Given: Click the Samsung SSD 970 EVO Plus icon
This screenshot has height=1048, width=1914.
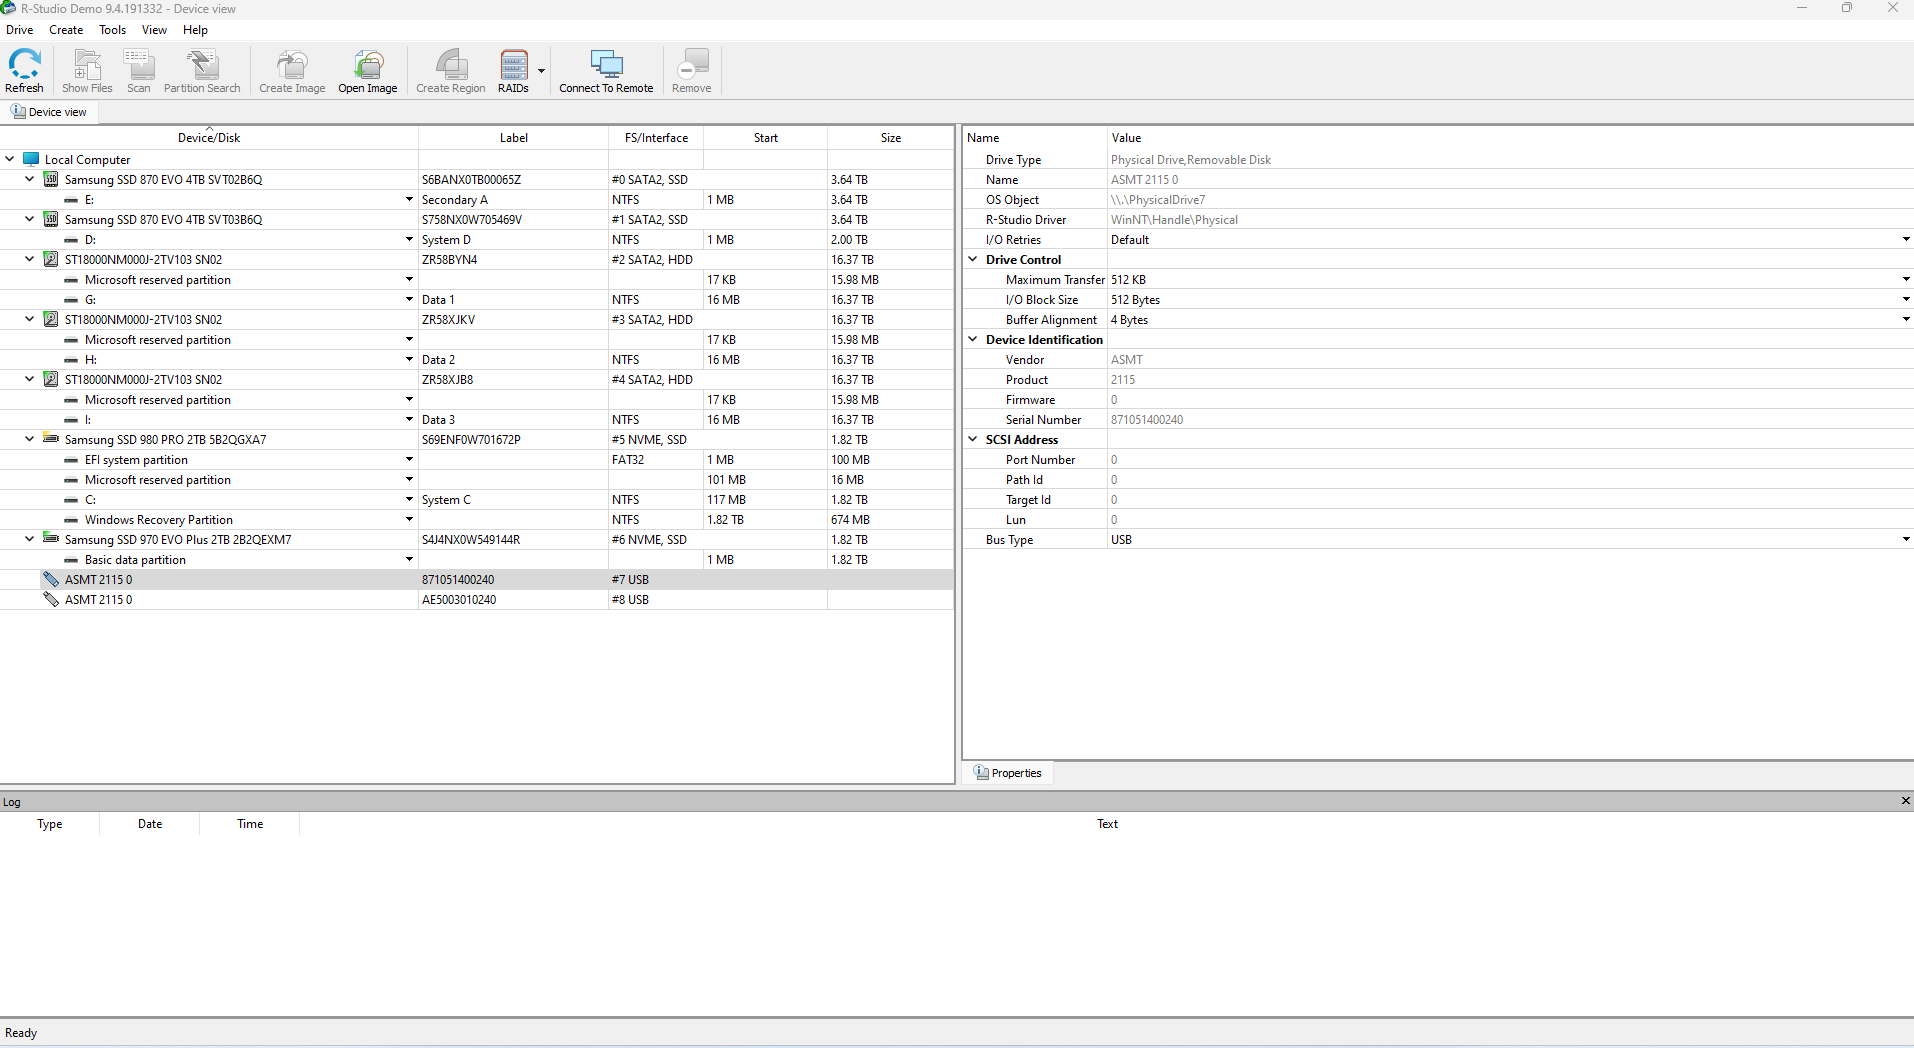Looking at the screenshot, I should coord(51,539).
